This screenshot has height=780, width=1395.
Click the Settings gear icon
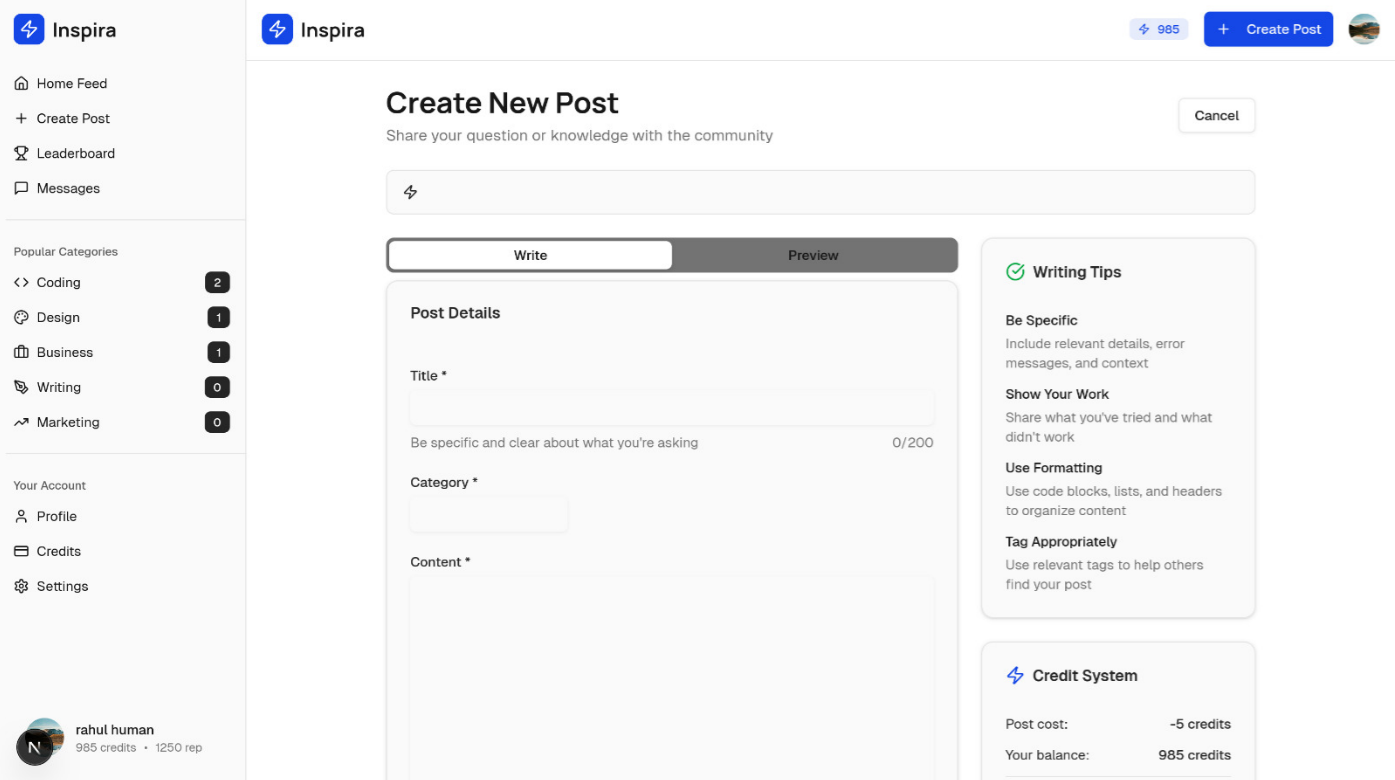pos(21,586)
